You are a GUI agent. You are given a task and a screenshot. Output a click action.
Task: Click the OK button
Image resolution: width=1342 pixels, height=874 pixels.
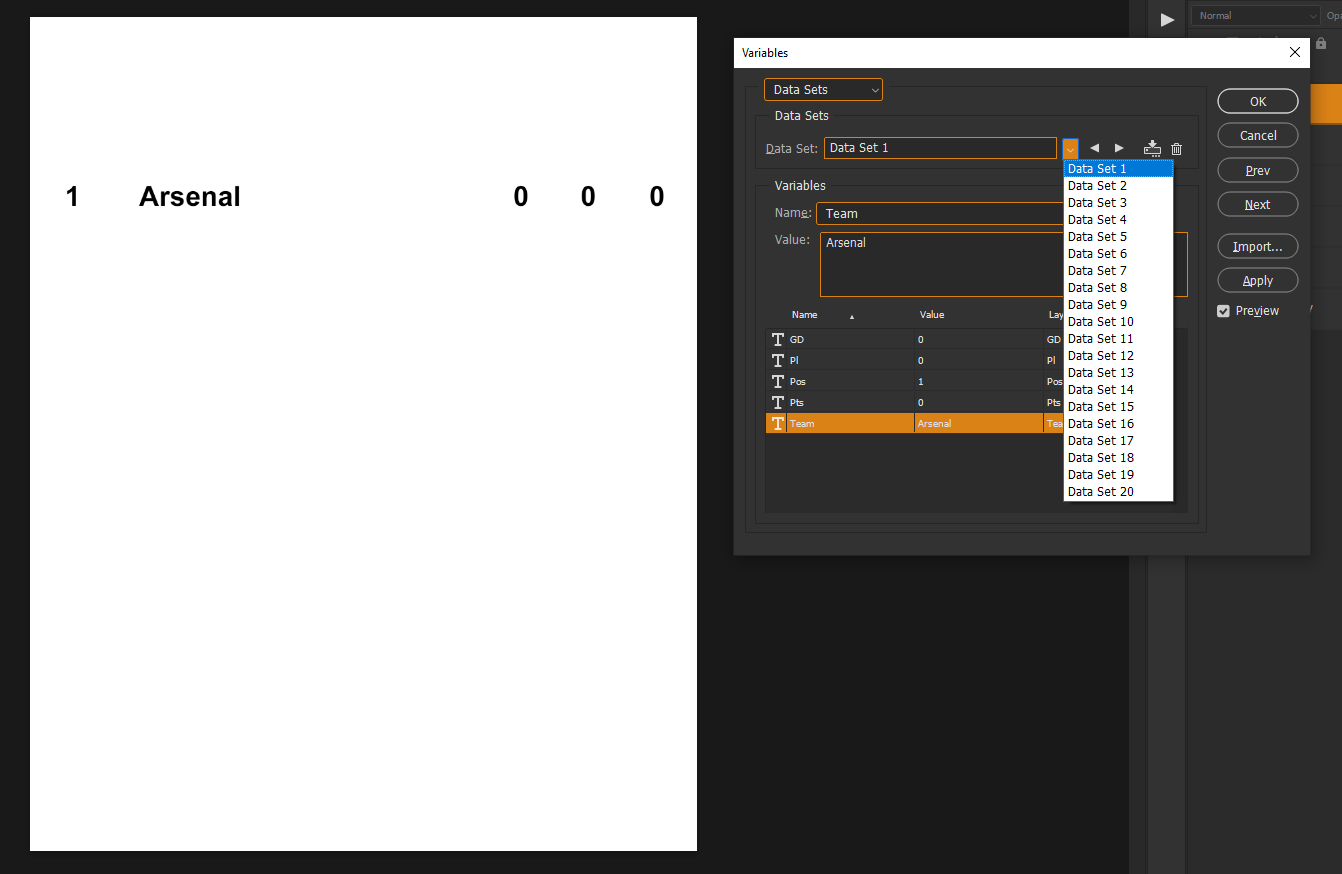1258,101
